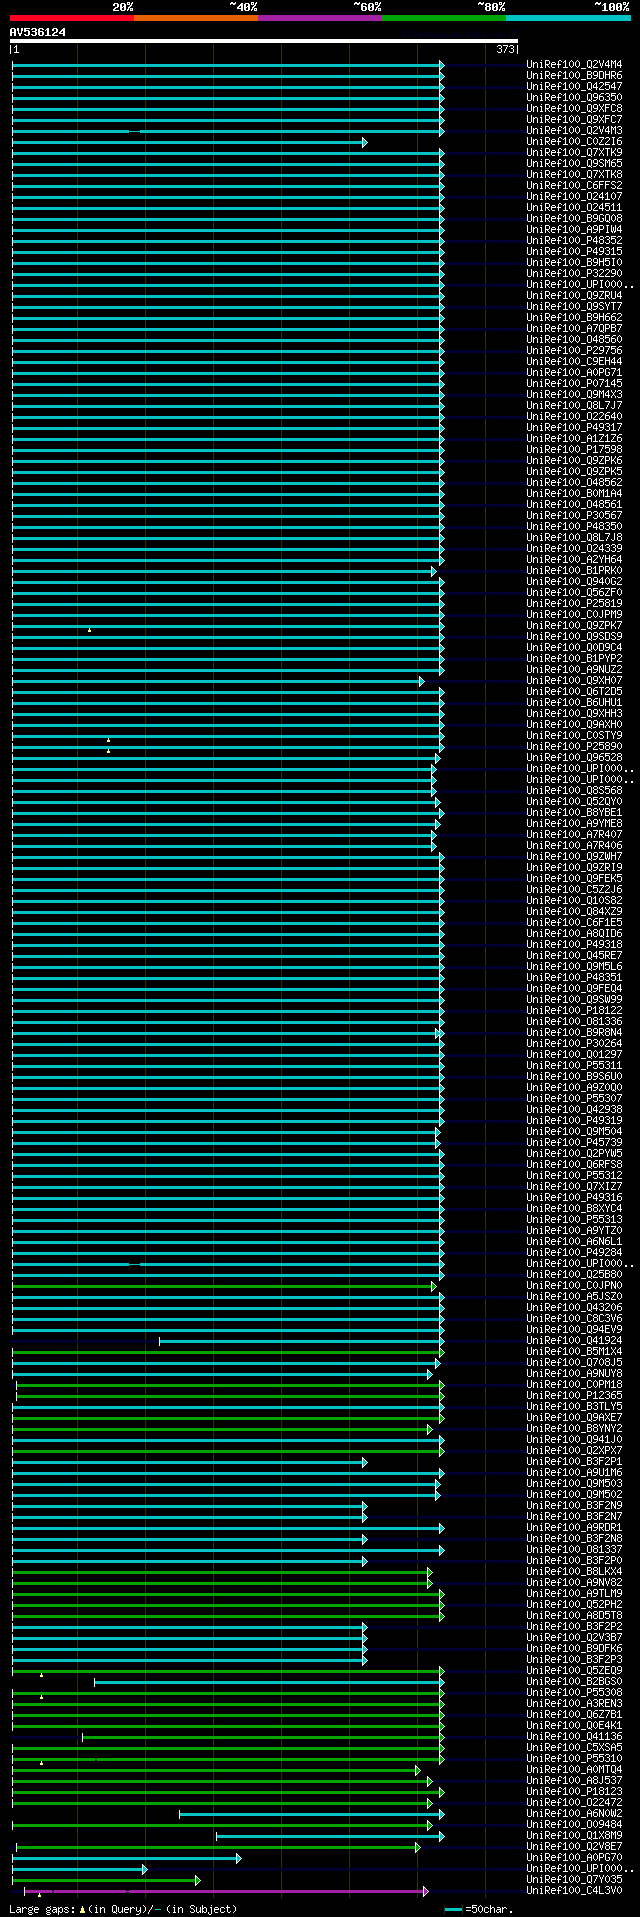Select hit label UniRef100_B1PRK0
Image resolution: width=640 pixels, height=1917 pixels.
(575, 570)
